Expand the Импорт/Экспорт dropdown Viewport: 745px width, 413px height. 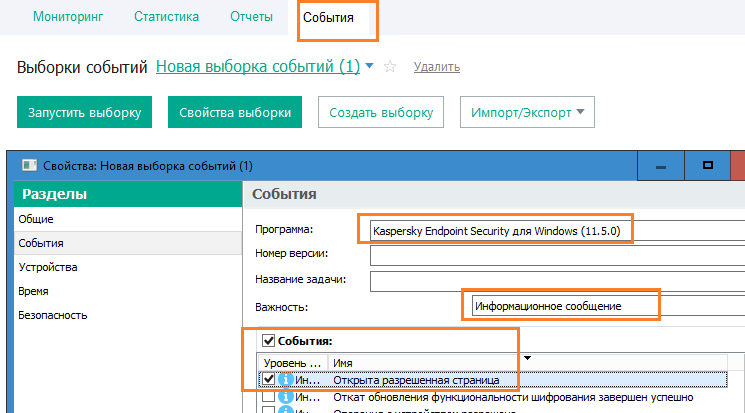(x=527, y=112)
